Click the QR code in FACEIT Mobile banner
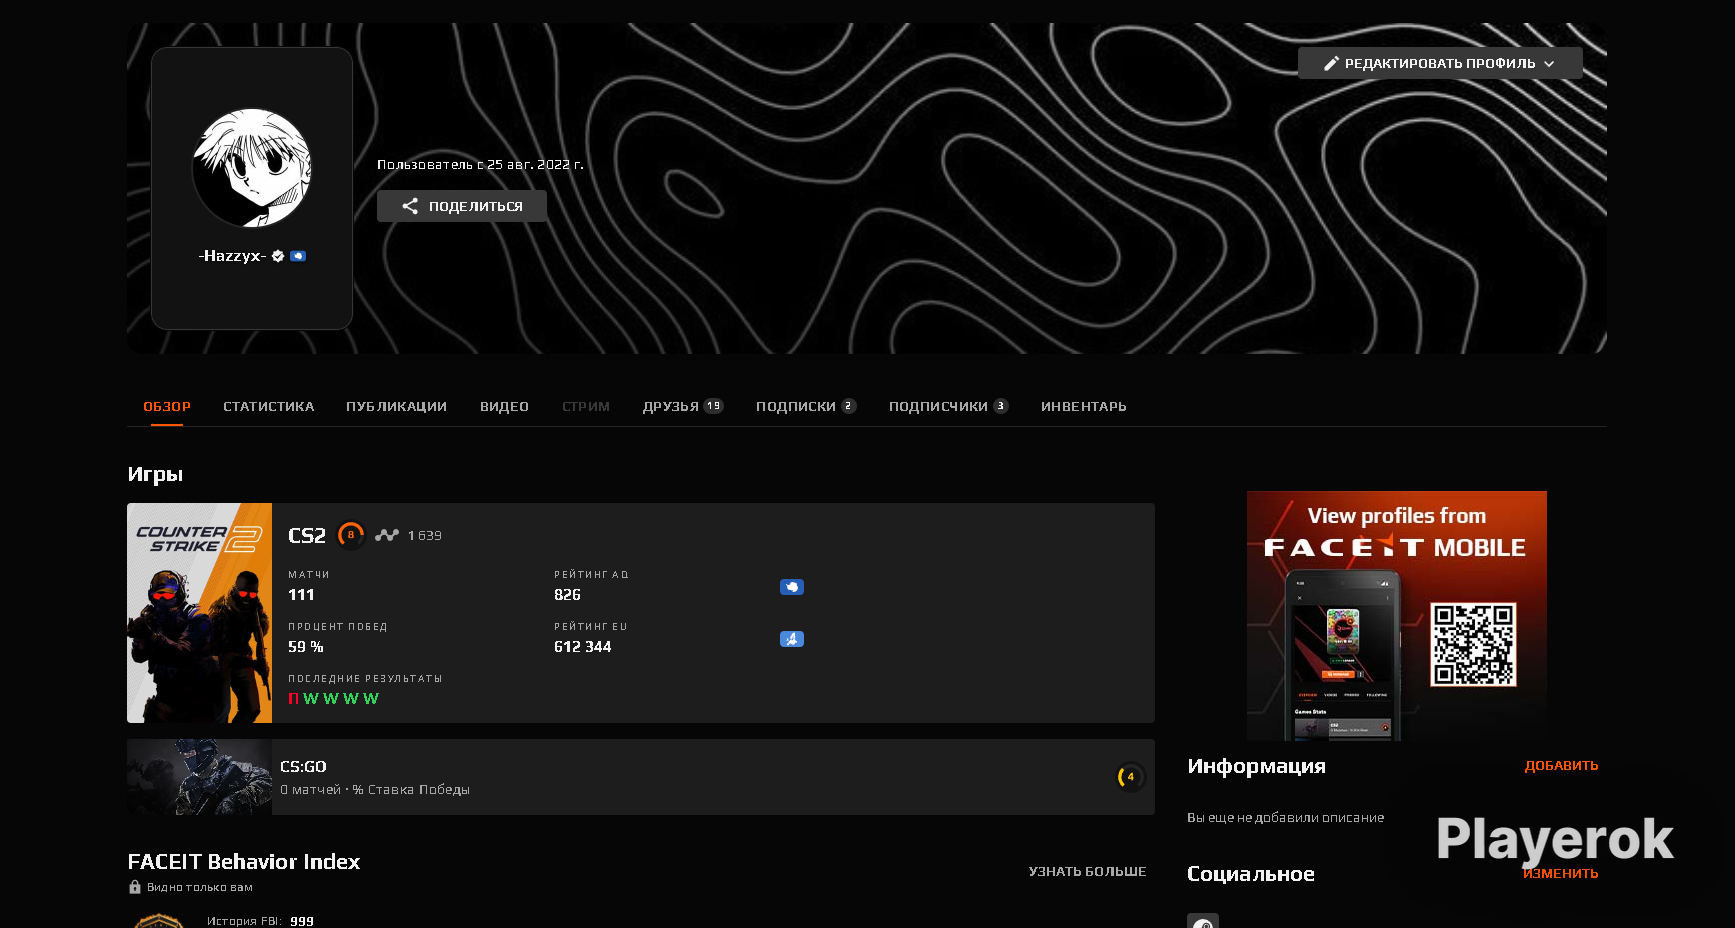 [1473, 644]
